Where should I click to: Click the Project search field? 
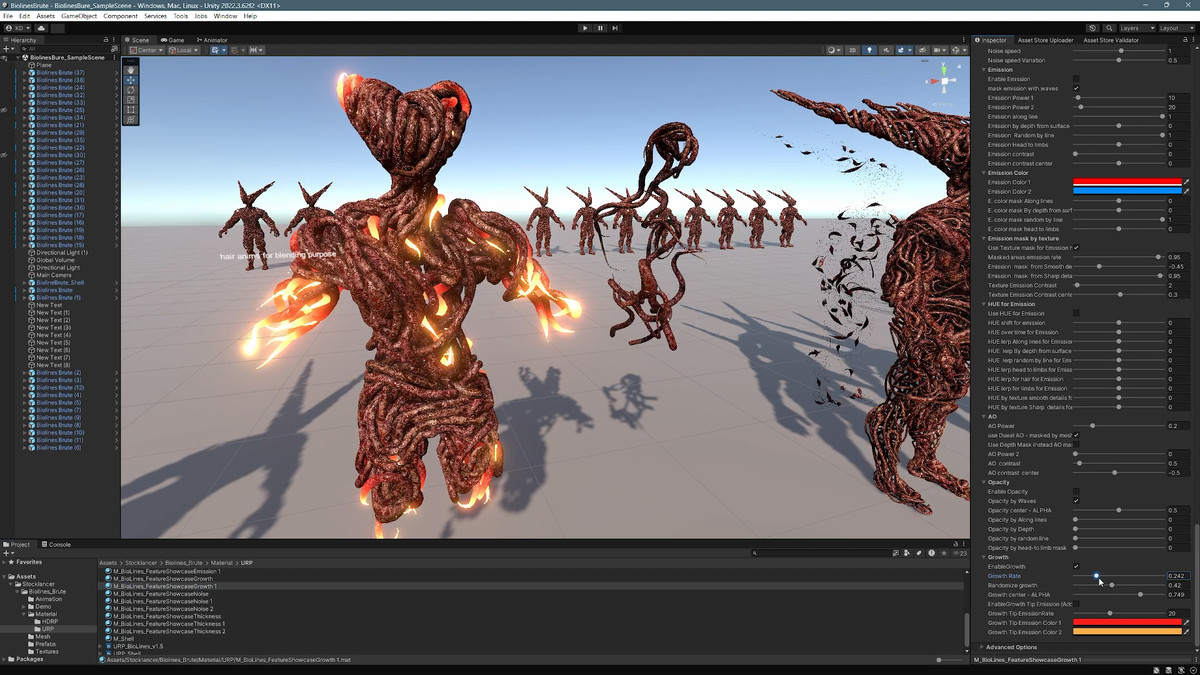pos(822,553)
